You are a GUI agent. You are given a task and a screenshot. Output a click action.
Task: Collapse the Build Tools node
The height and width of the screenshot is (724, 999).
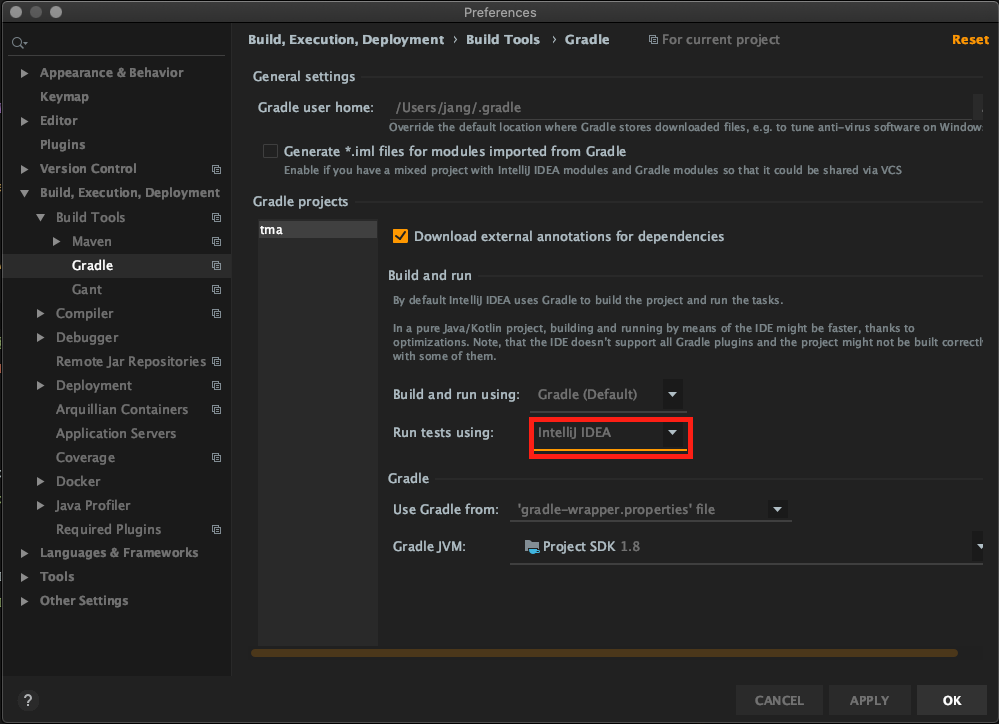click(40, 217)
